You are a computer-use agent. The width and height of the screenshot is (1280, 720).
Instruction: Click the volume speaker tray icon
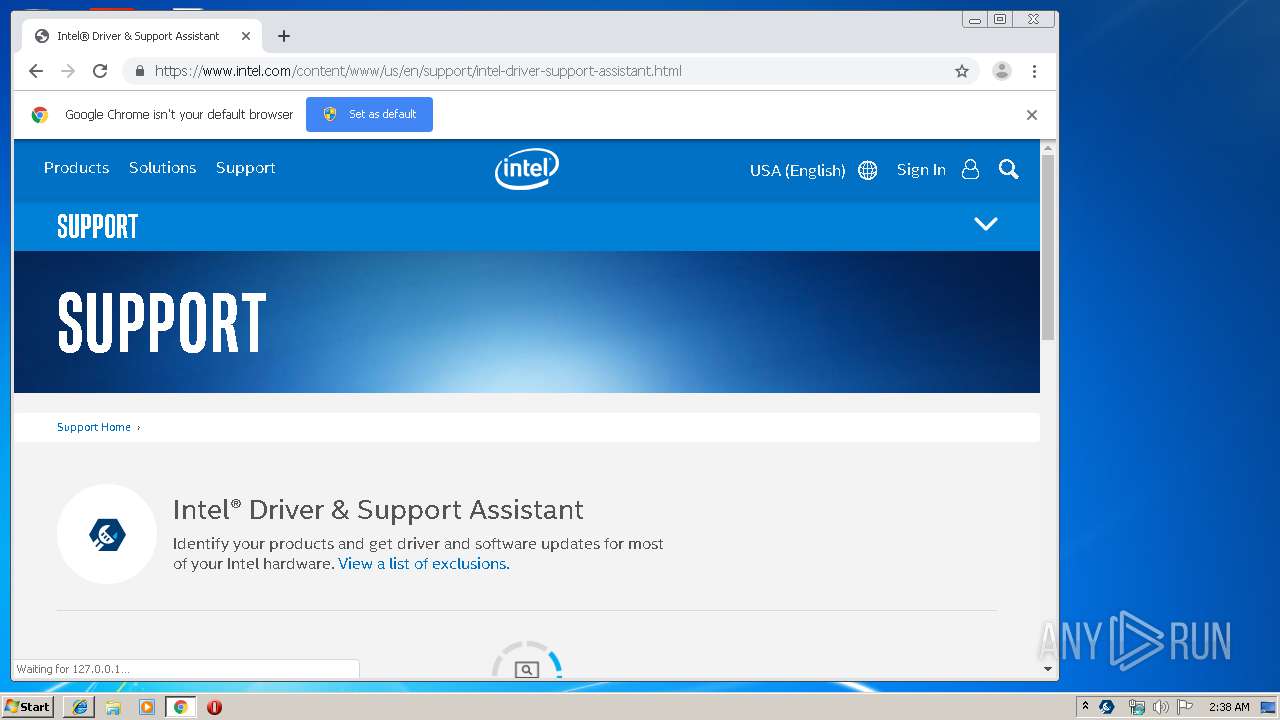(x=1161, y=707)
